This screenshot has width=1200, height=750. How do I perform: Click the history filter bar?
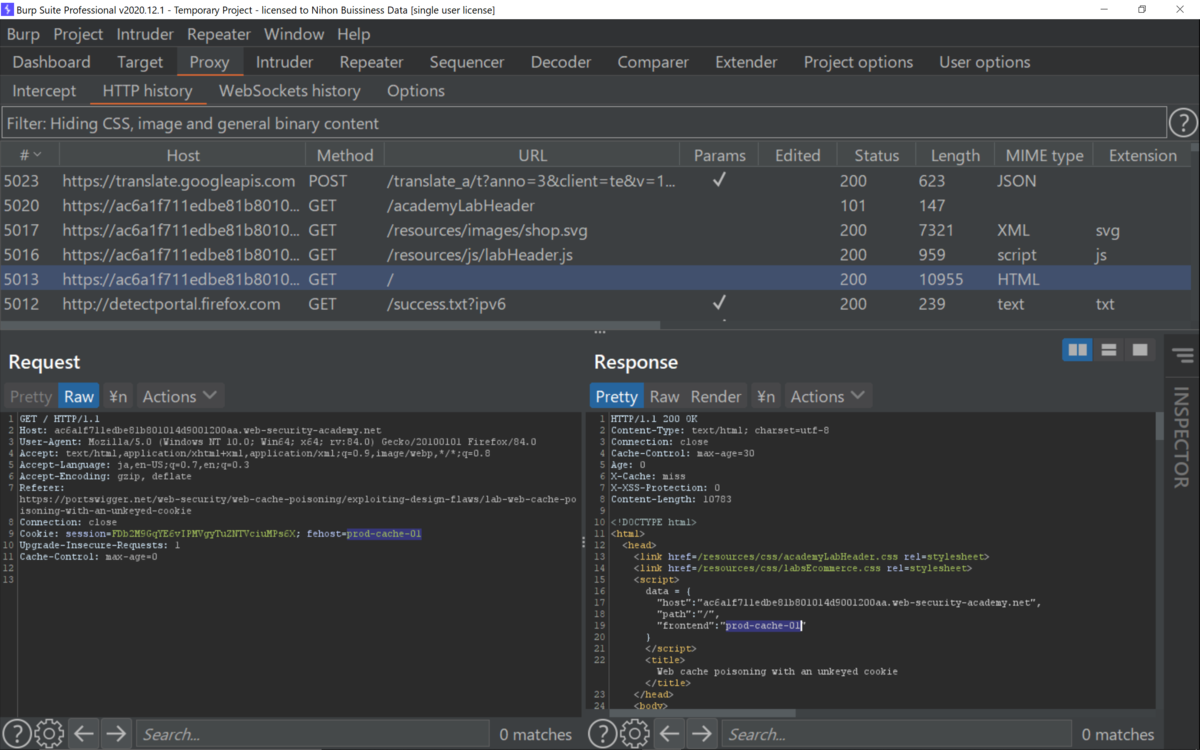click(x=584, y=123)
